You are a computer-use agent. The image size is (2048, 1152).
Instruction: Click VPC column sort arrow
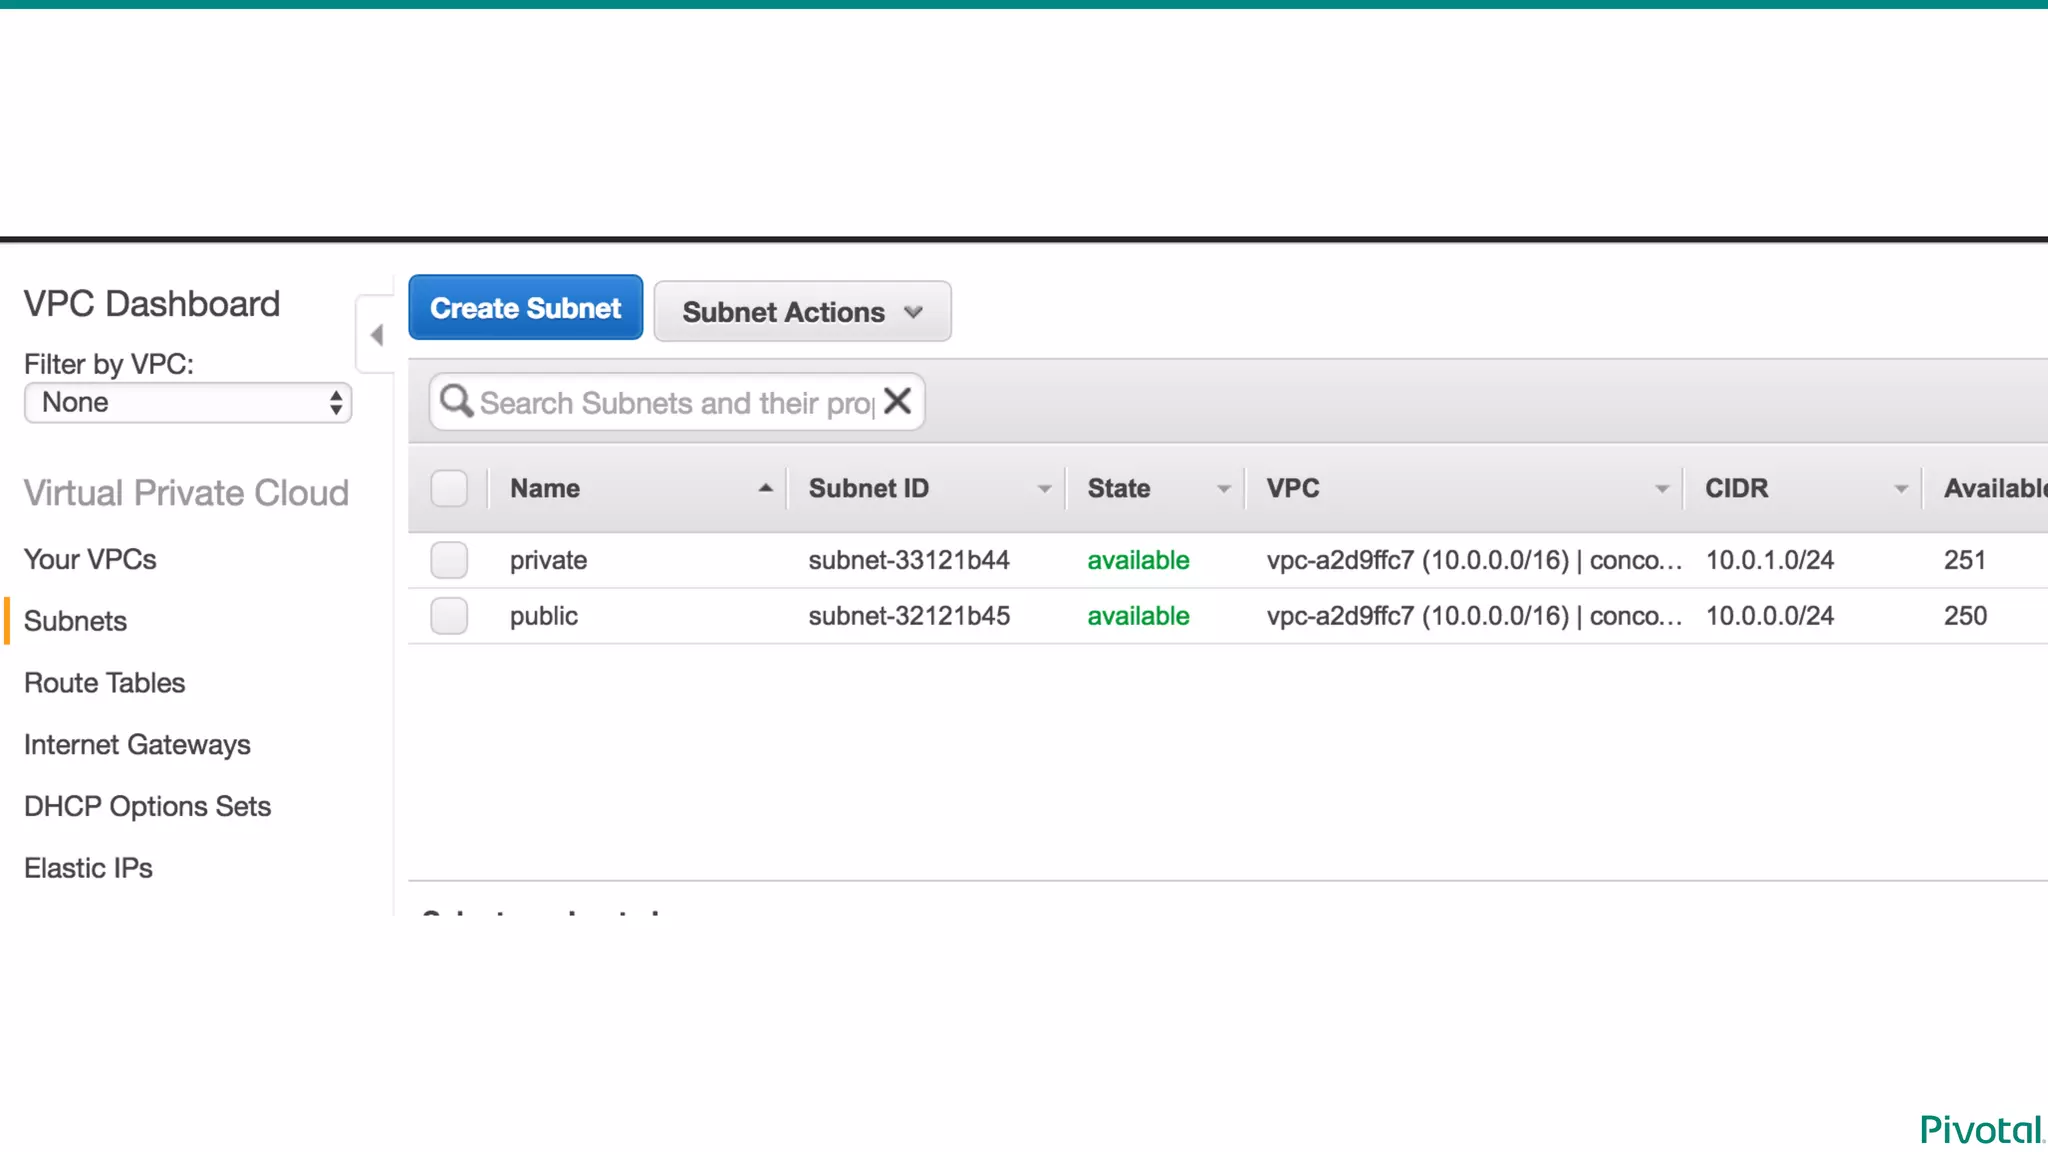click(1661, 489)
